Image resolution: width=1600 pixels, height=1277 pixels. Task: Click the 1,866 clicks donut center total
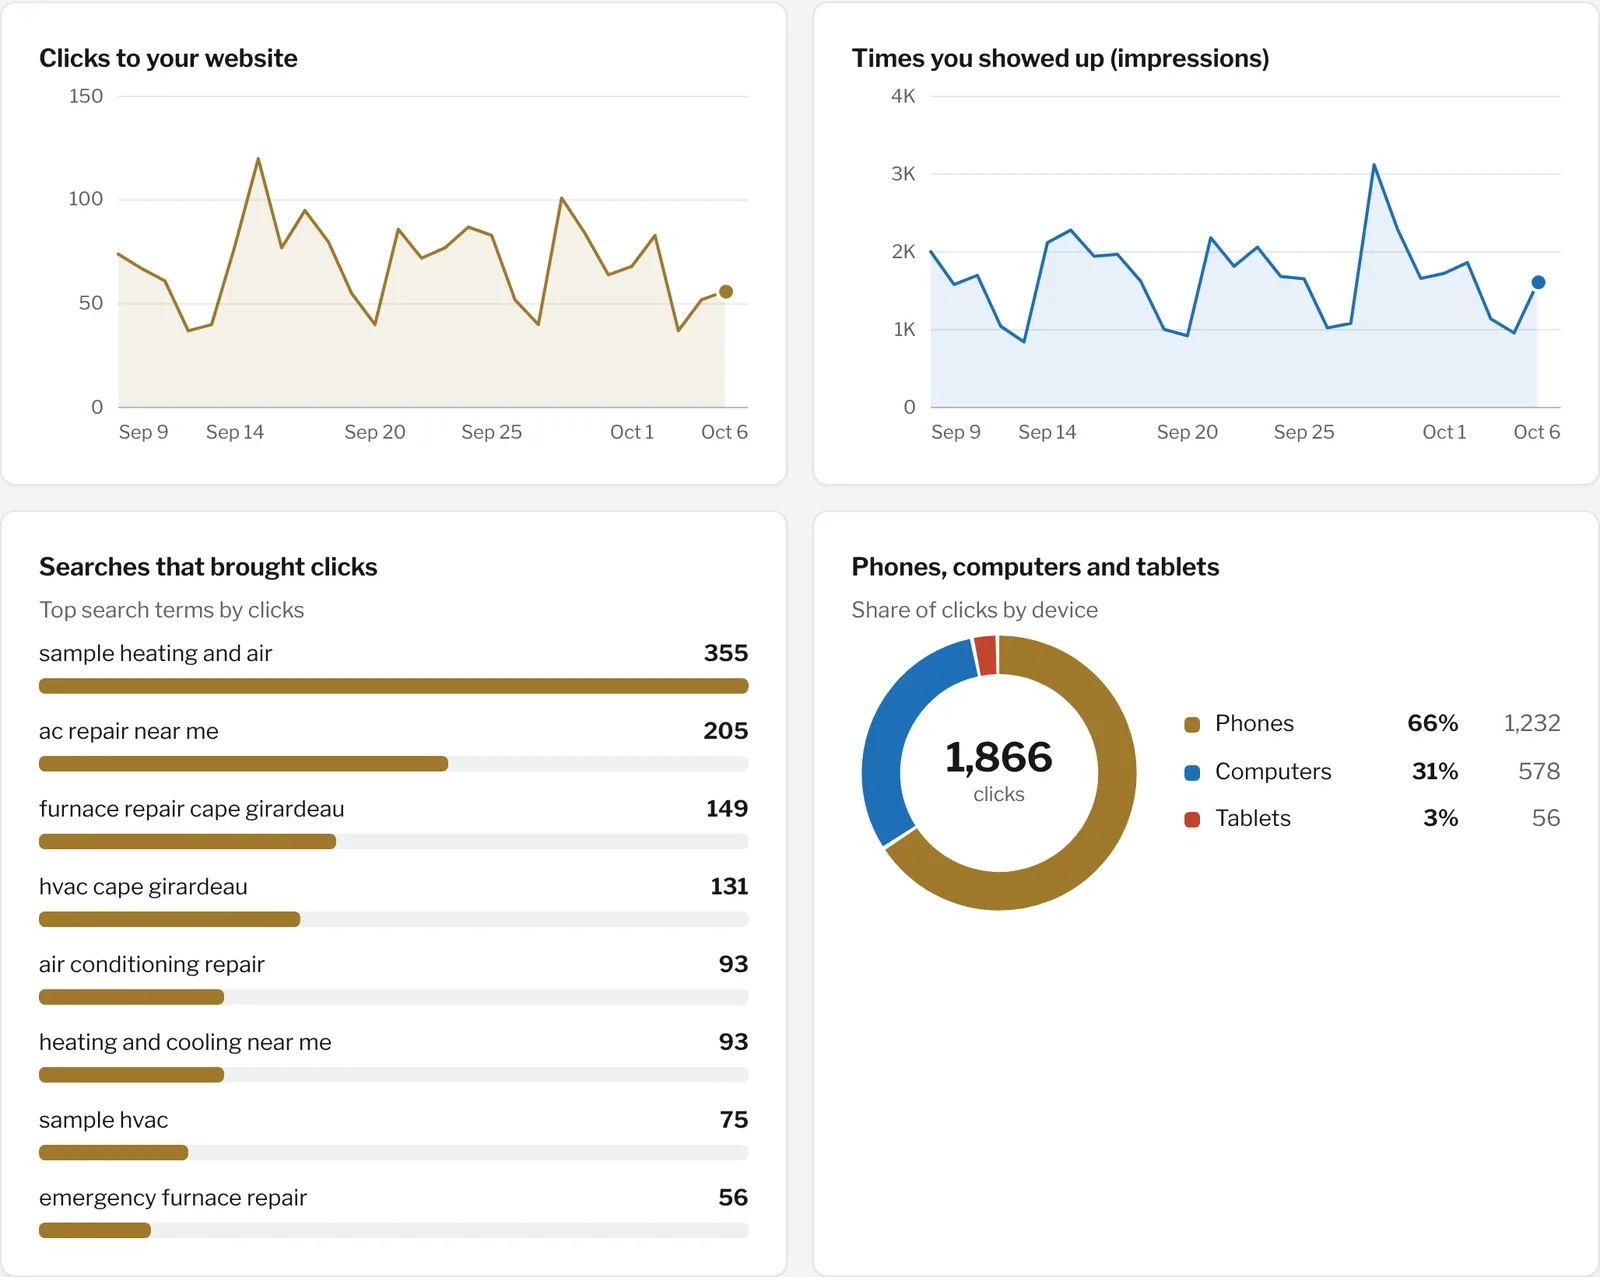point(999,758)
